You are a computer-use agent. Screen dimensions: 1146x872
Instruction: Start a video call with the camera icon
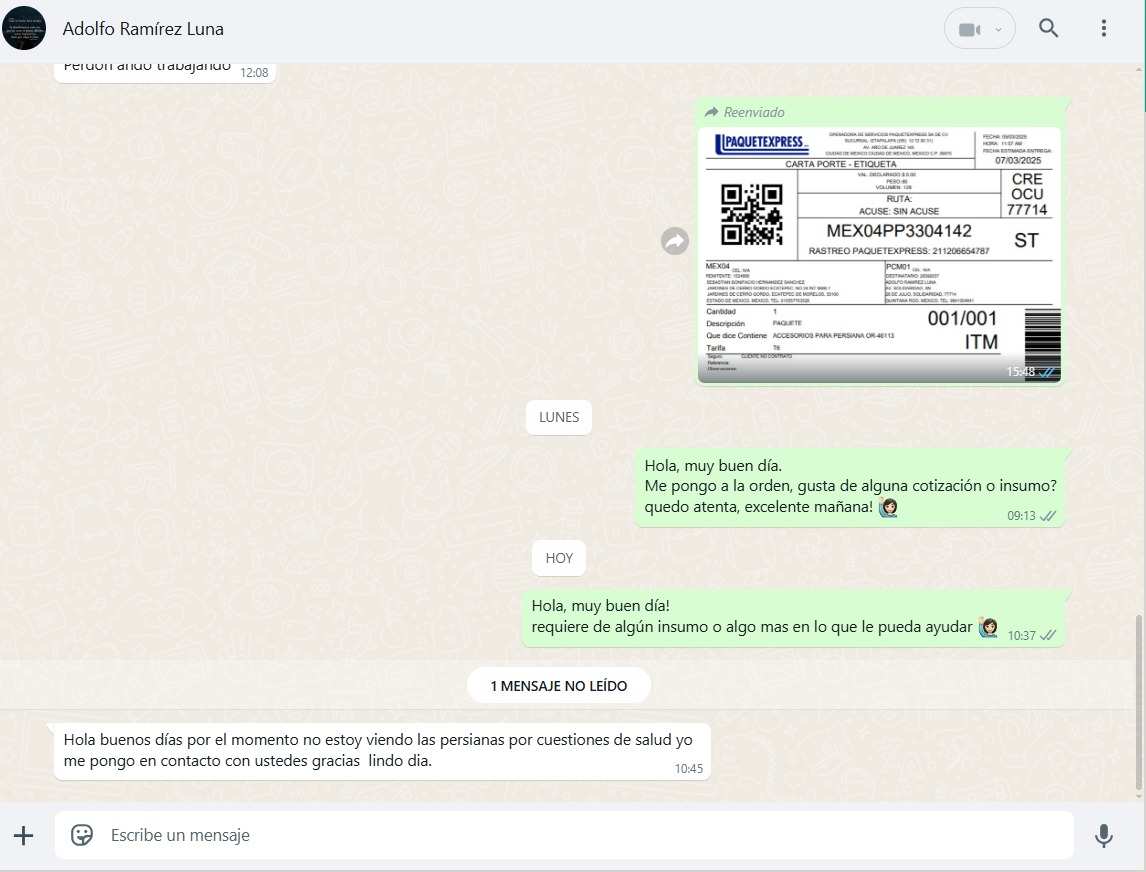point(968,29)
